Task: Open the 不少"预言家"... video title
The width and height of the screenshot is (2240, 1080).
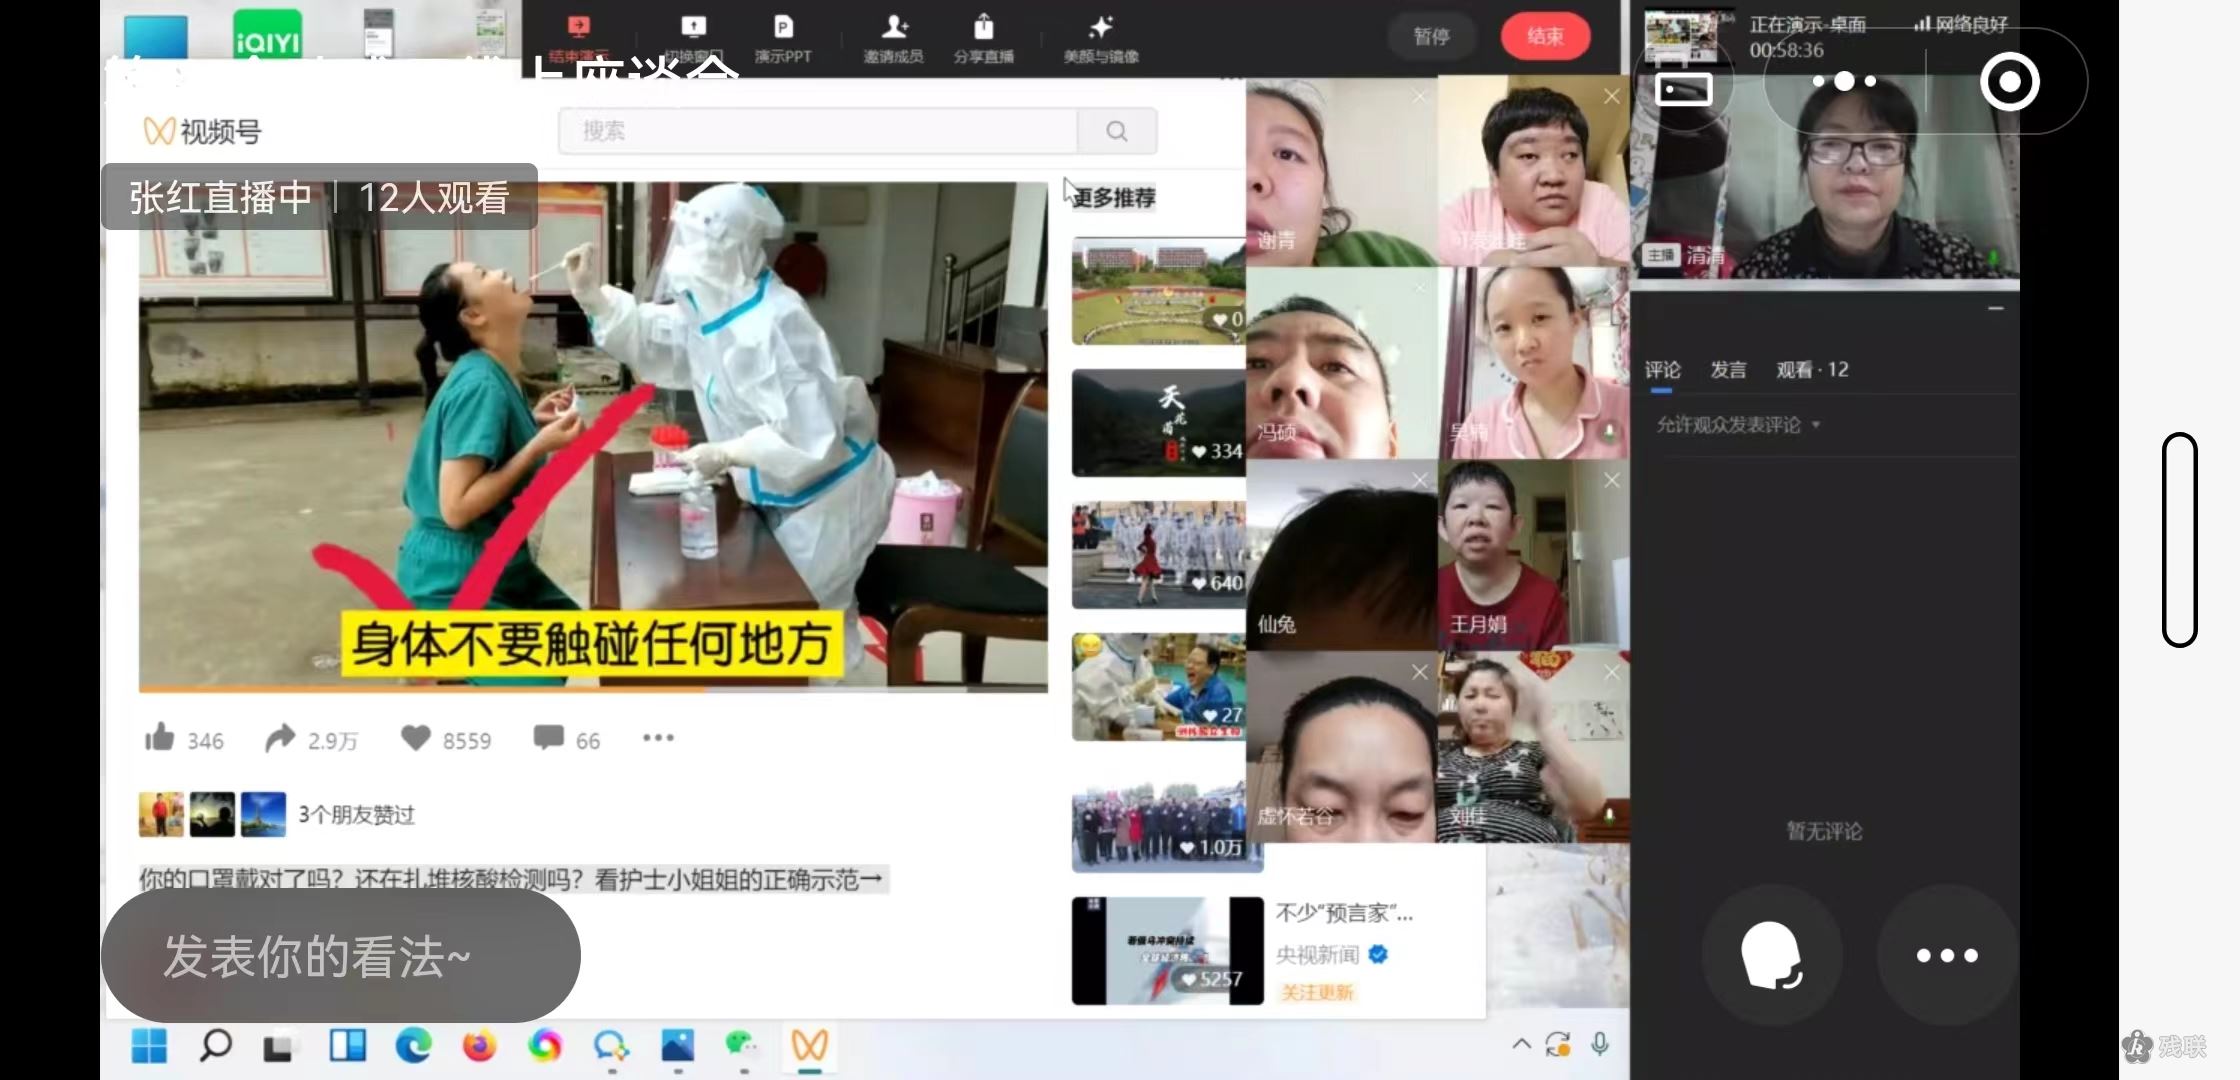Action: 1344,913
